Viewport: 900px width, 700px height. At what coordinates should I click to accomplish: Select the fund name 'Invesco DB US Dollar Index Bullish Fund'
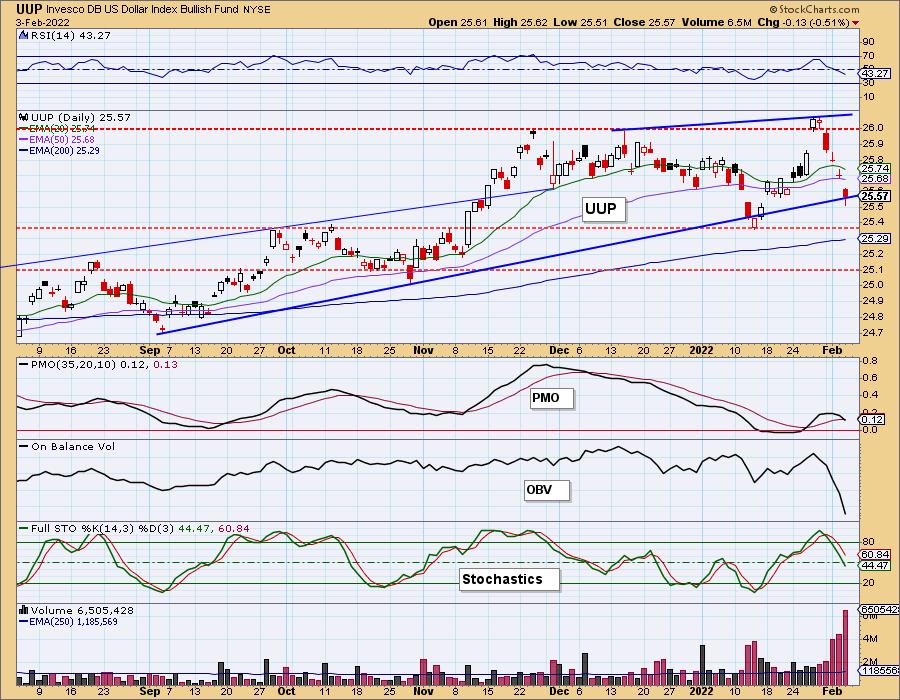pyautogui.click(x=141, y=10)
